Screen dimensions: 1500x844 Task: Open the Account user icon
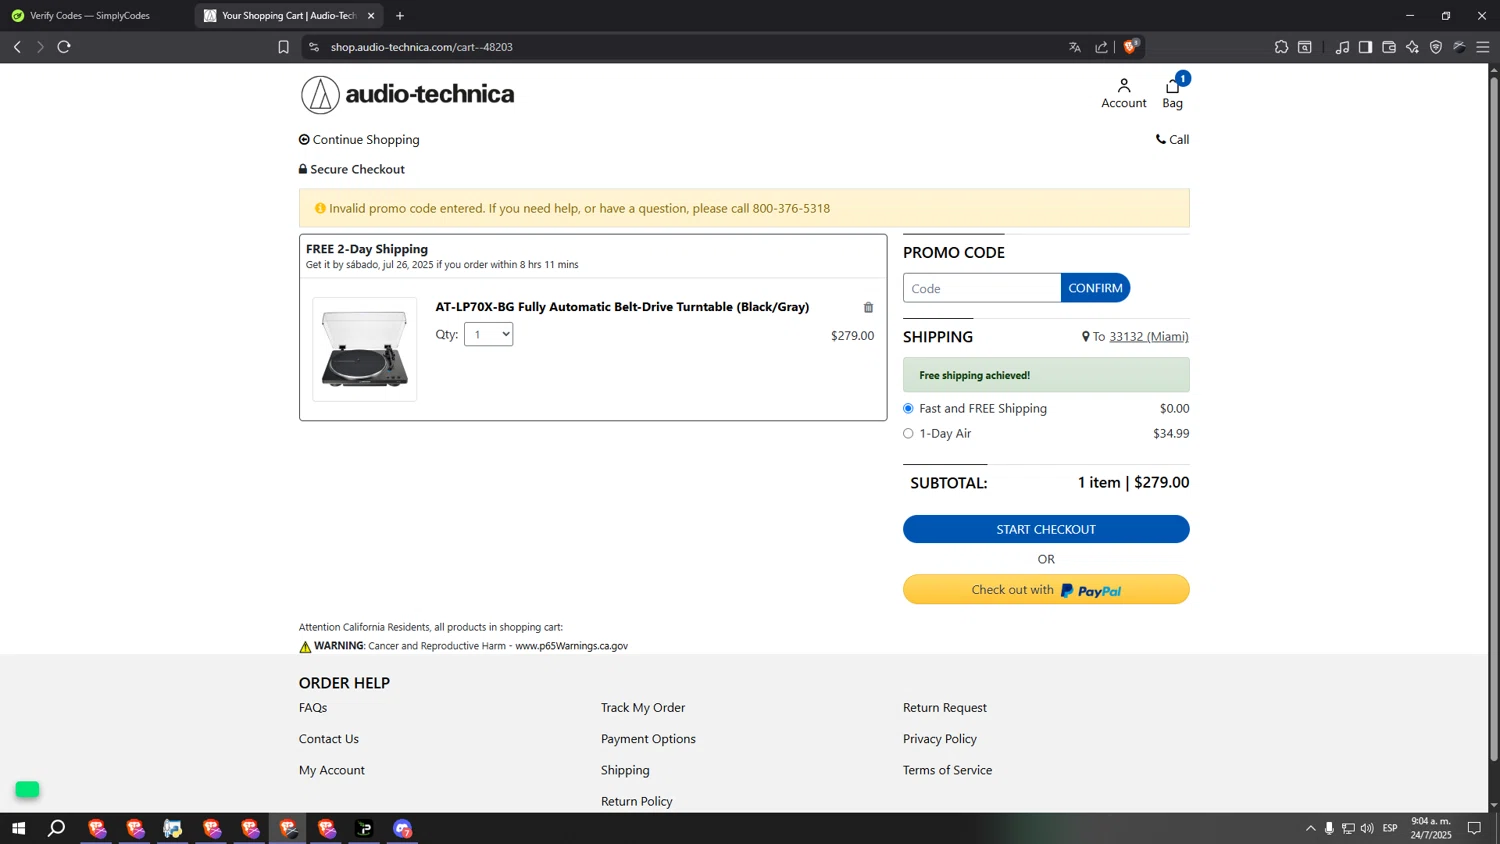coord(1124,93)
